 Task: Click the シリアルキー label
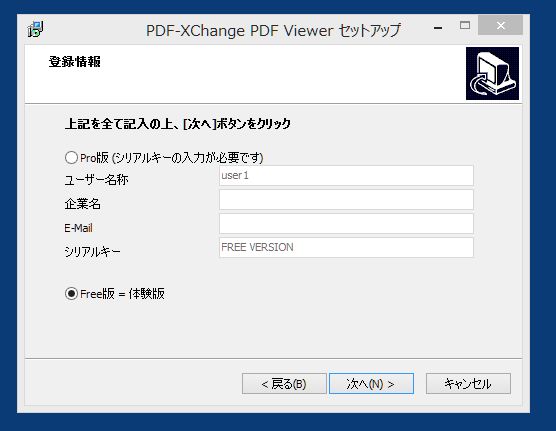click(92, 252)
